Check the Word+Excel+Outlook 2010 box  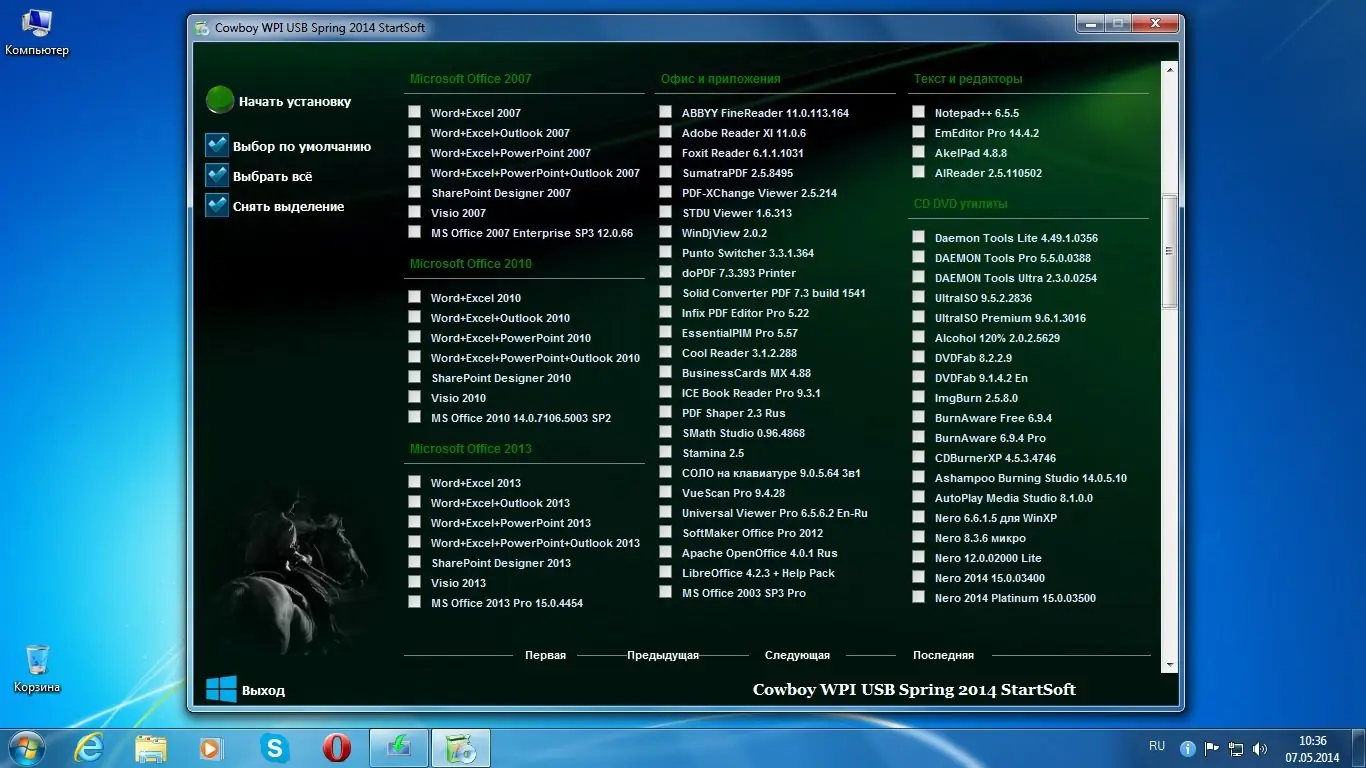point(414,317)
